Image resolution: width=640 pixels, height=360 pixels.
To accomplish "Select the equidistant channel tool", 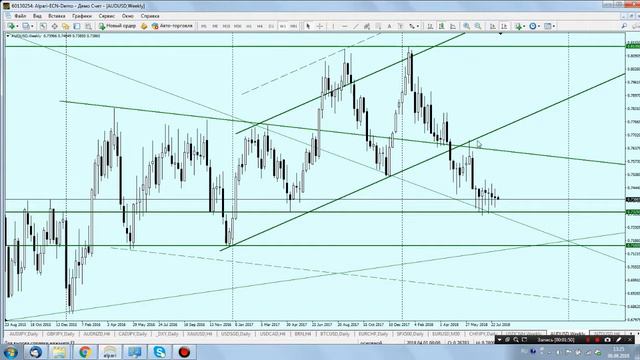I will pyautogui.click(x=367, y=26).
